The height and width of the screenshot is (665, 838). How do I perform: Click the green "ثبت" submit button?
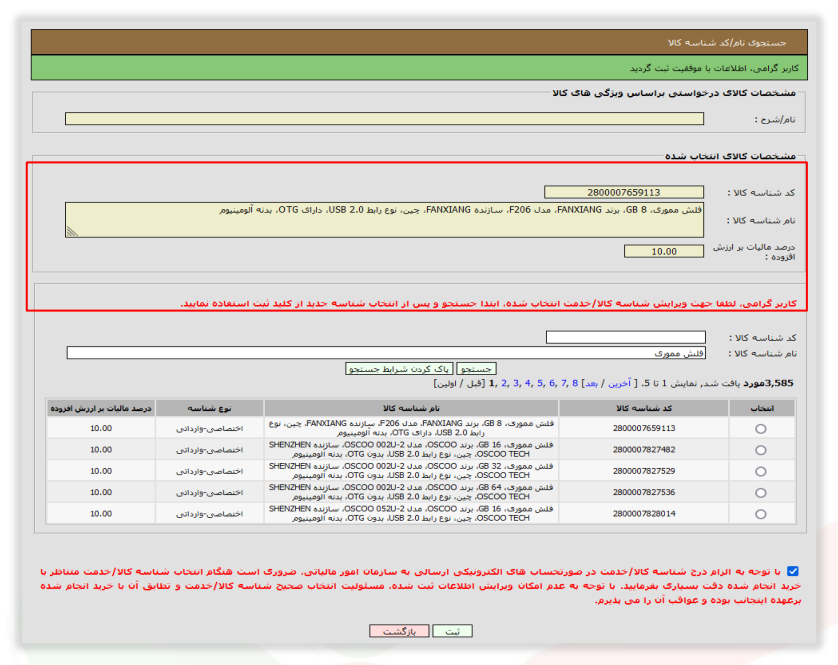tap(452, 631)
